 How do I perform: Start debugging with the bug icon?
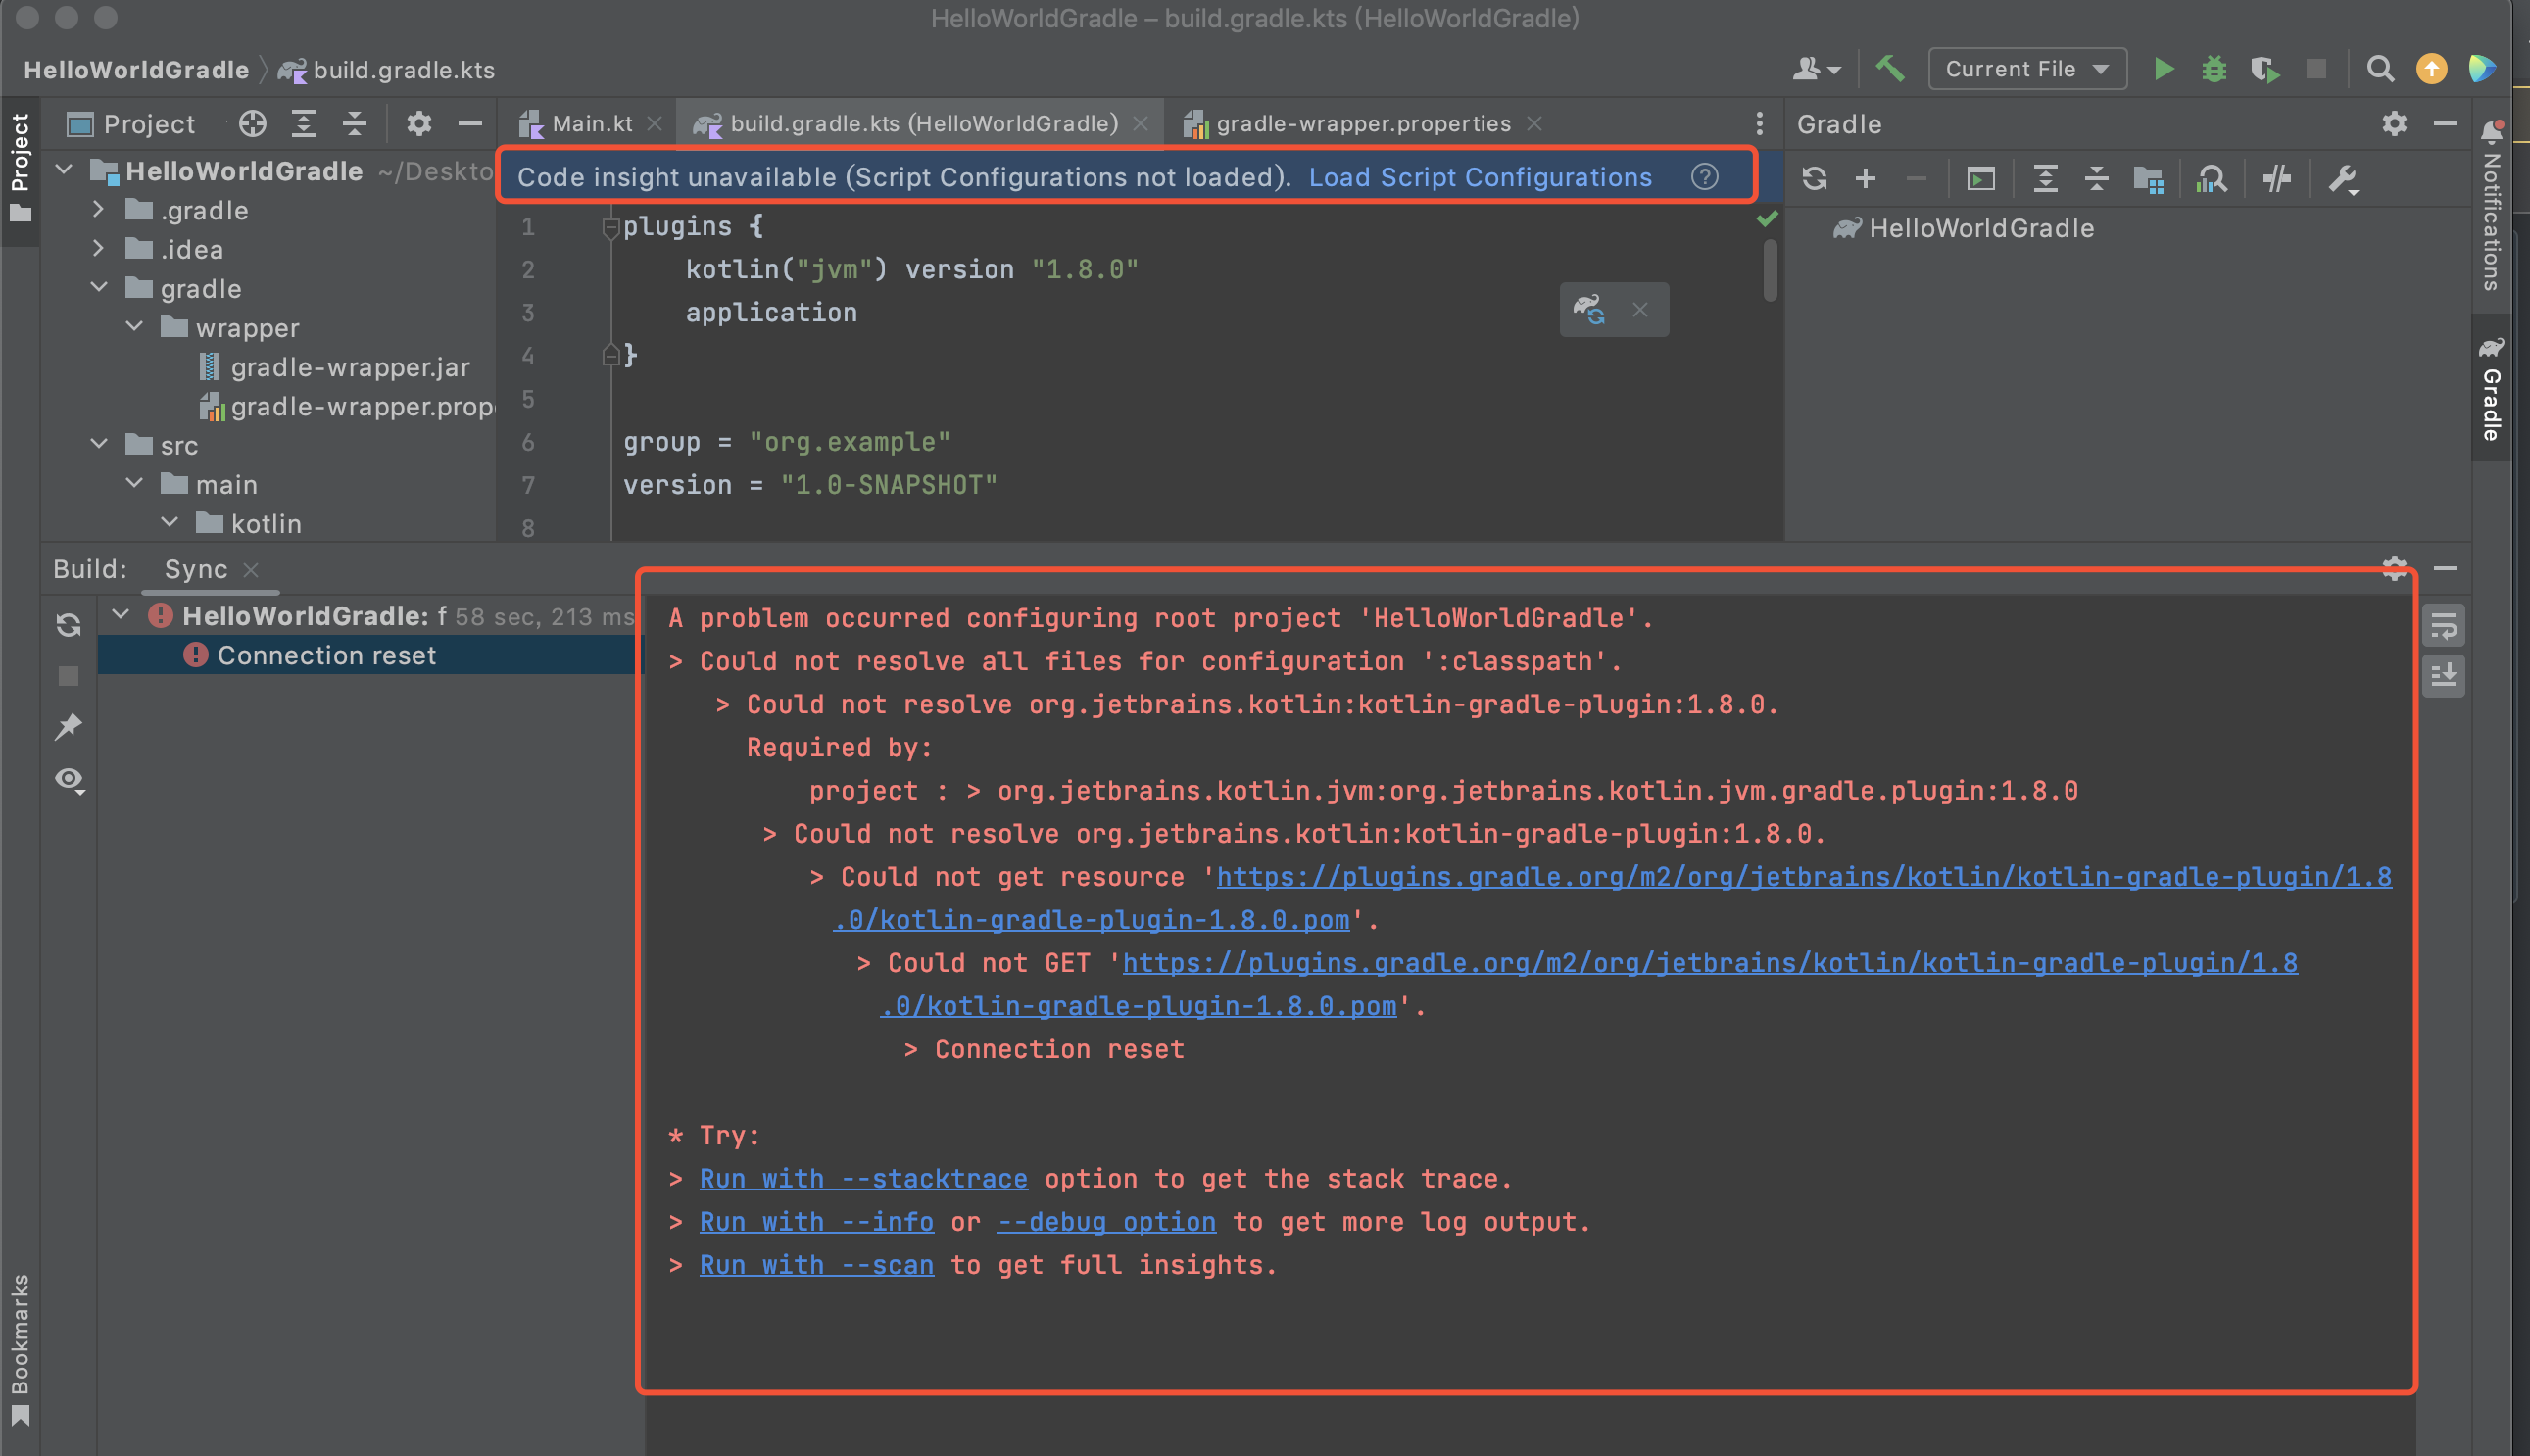click(x=2214, y=69)
